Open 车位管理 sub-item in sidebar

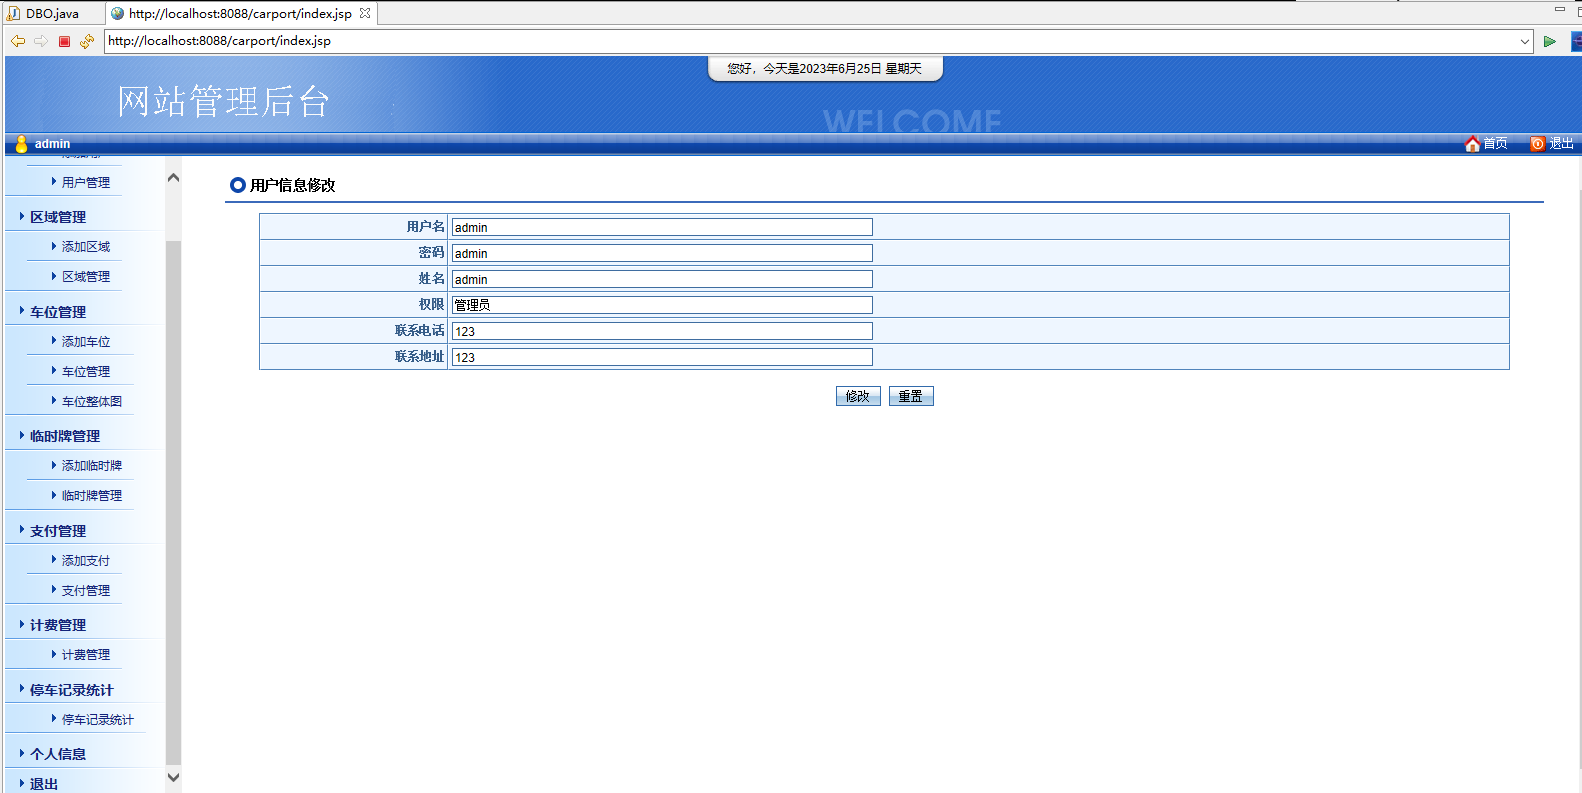(86, 372)
